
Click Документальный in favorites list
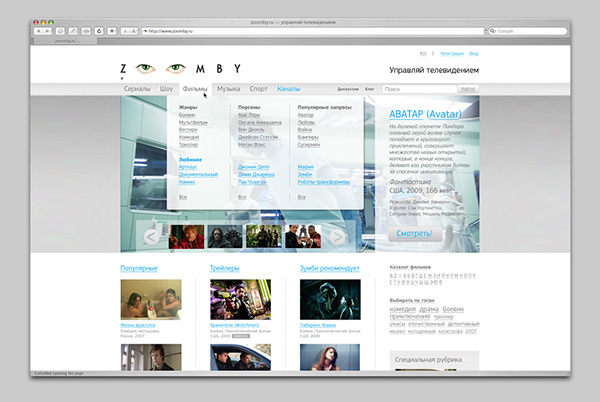coord(198,174)
